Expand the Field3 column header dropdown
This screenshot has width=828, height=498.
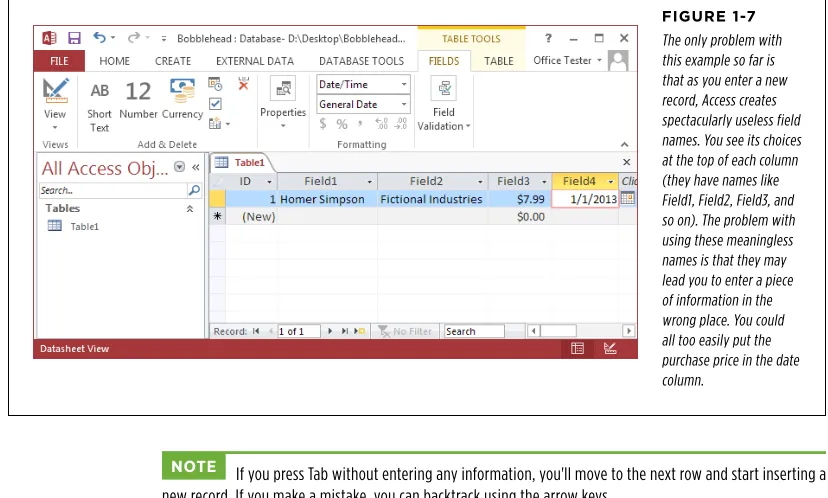tap(544, 182)
